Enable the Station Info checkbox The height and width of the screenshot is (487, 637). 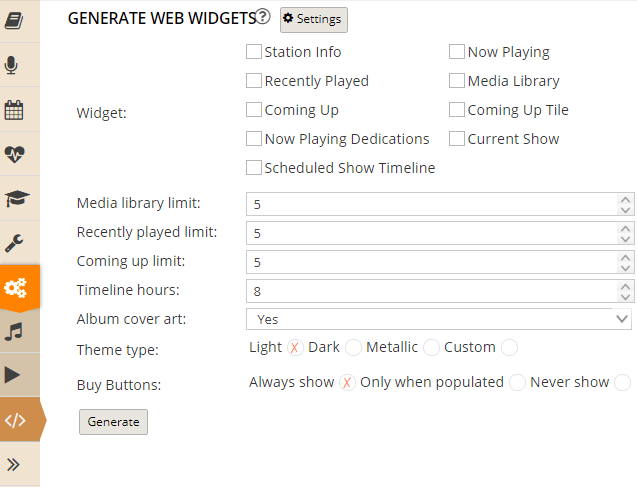pyautogui.click(x=254, y=52)
